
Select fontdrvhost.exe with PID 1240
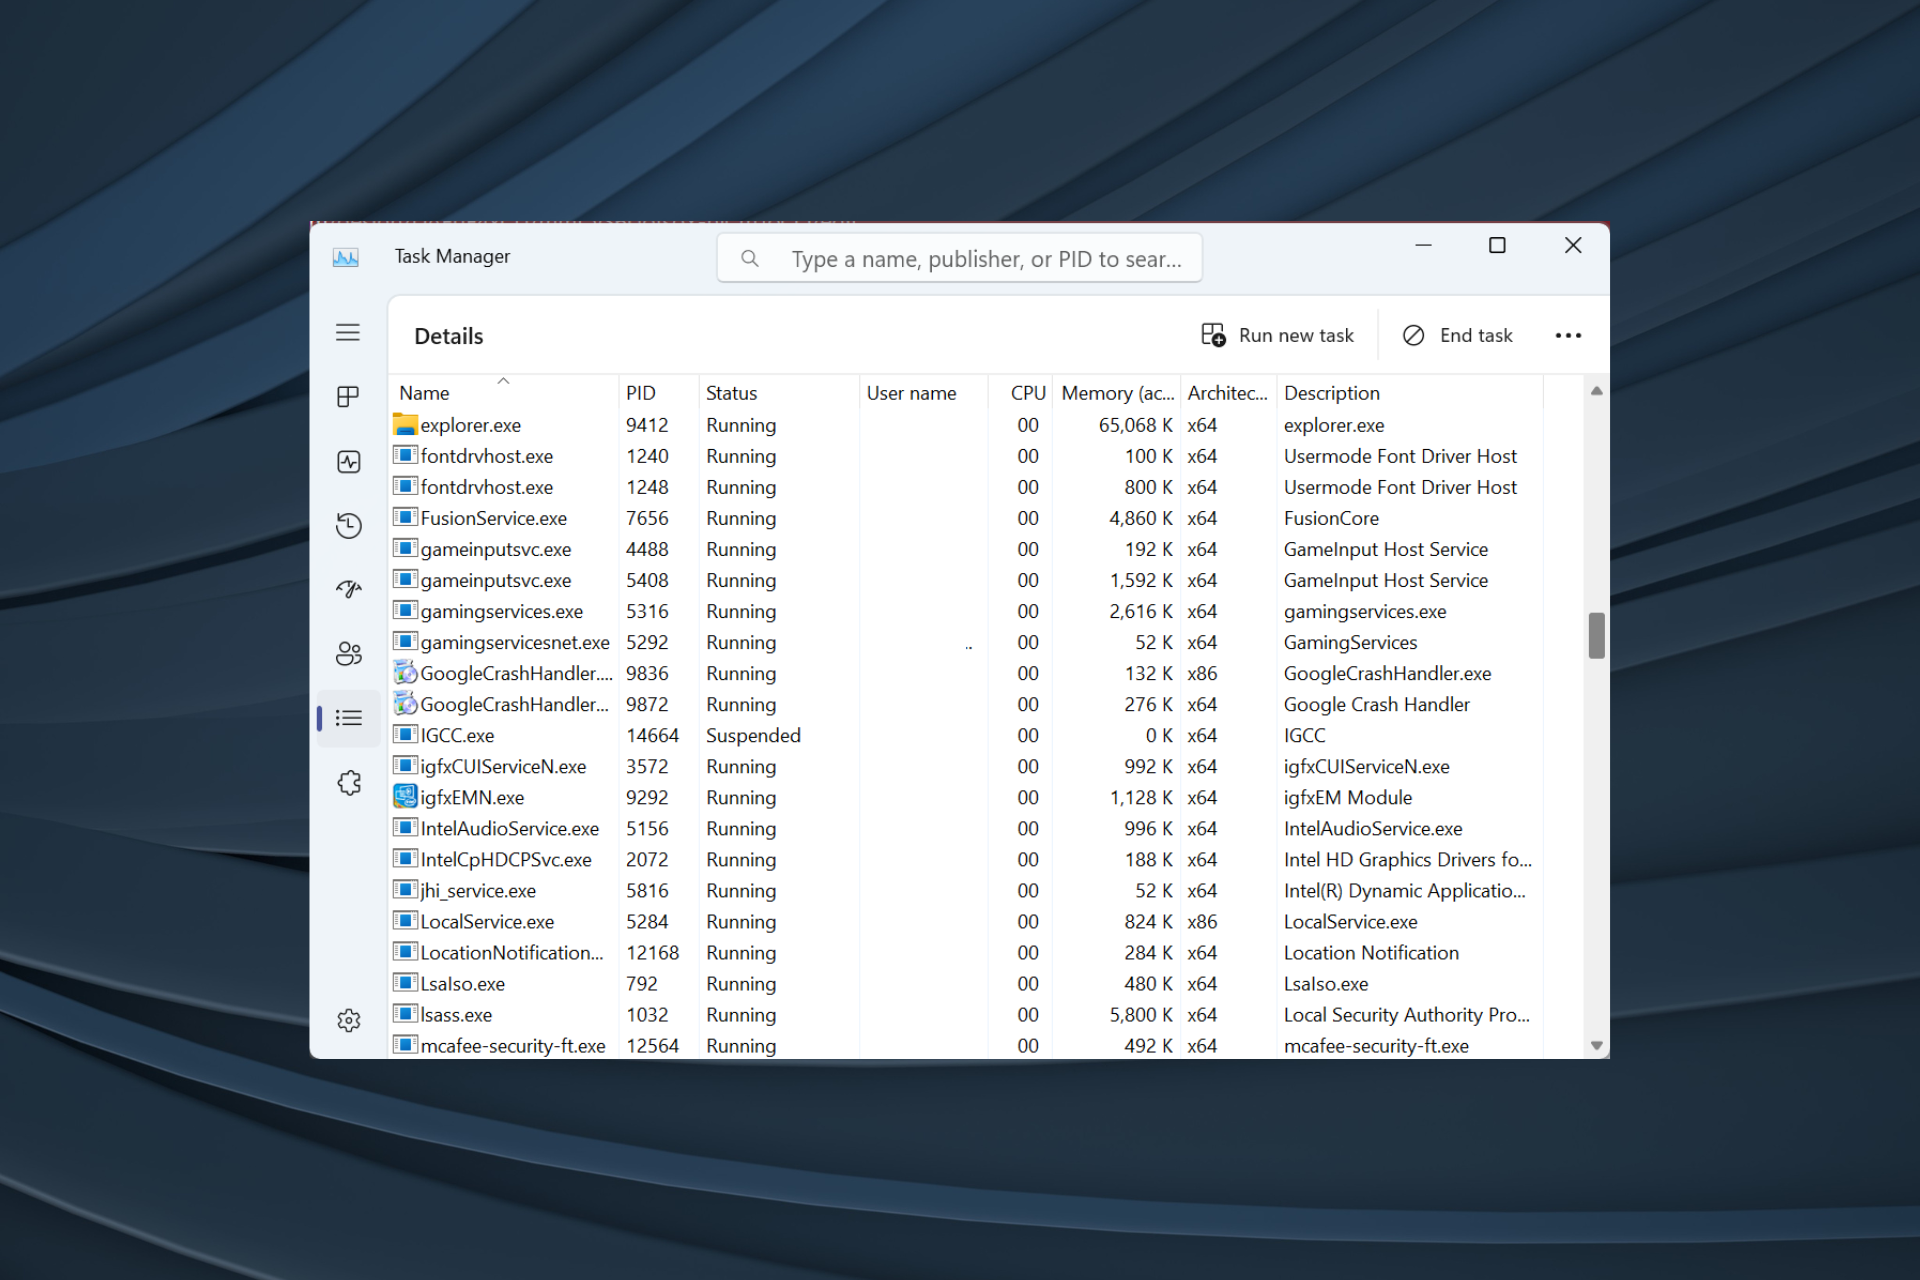[967, 456]
